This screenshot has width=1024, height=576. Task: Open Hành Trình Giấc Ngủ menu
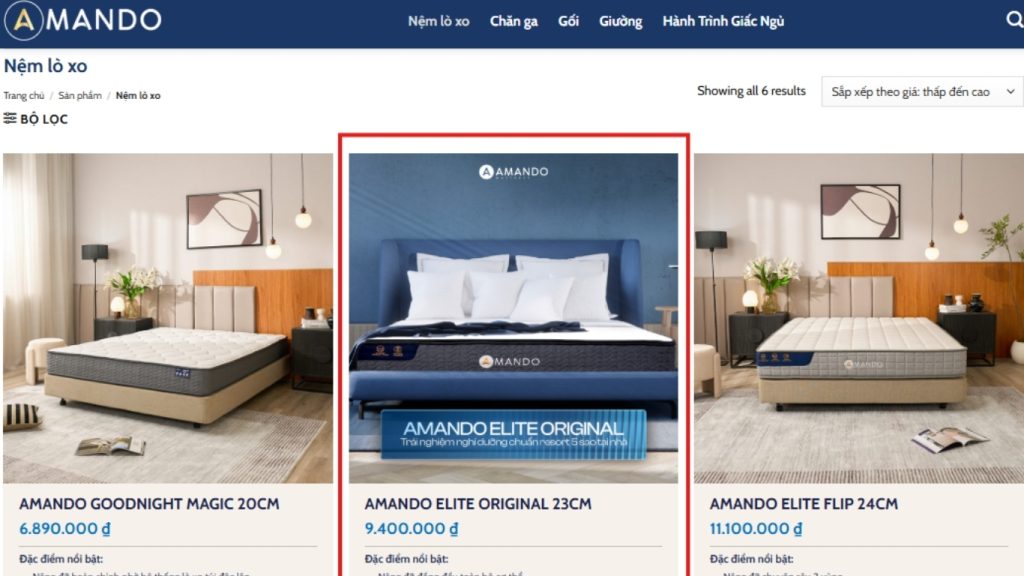723,22
